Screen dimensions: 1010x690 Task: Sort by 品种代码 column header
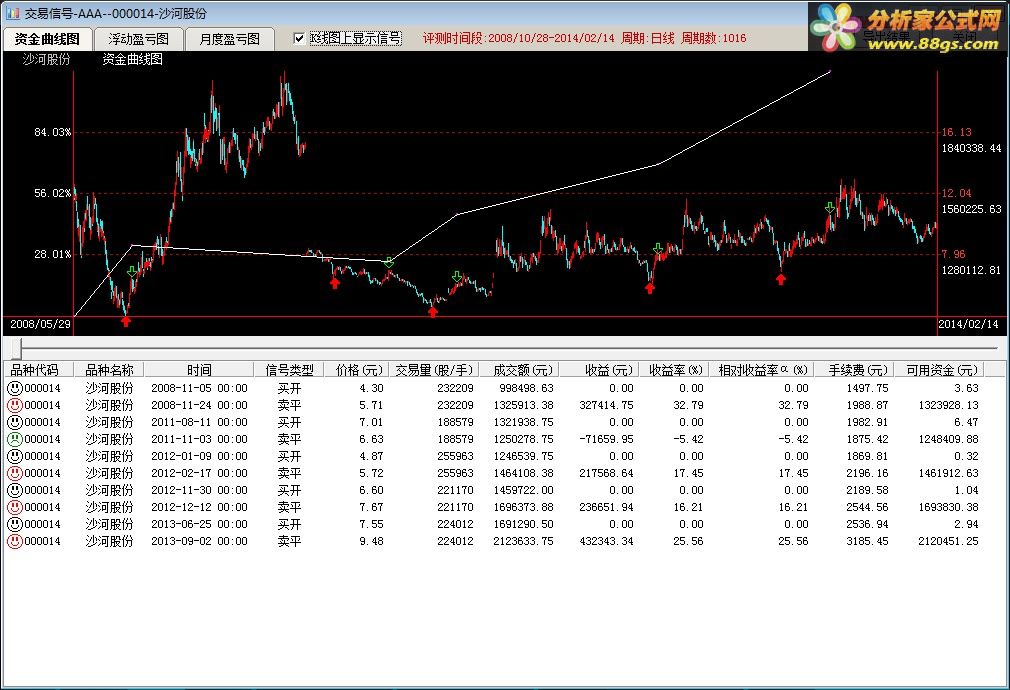click(x=38, y=370)
